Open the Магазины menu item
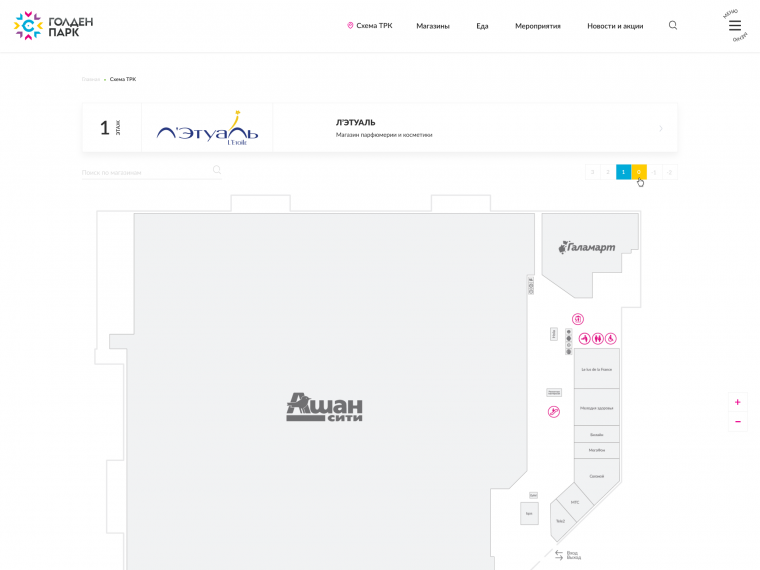This screenshot has width=760, height=570. point(433,26)
